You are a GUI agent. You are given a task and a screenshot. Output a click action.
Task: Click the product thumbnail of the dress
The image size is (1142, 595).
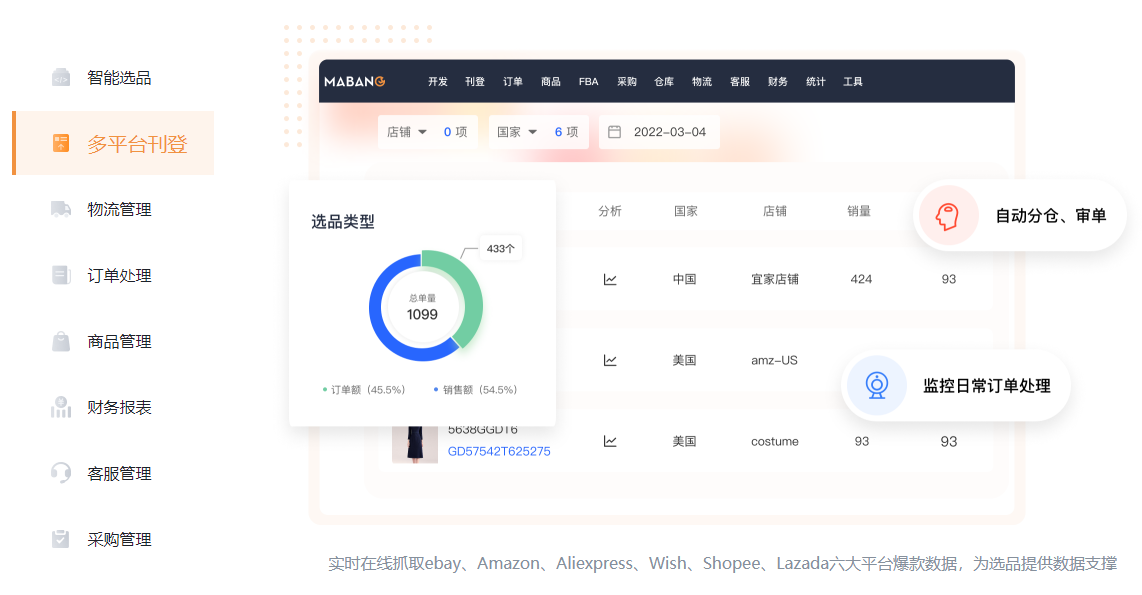coord(415,444)
